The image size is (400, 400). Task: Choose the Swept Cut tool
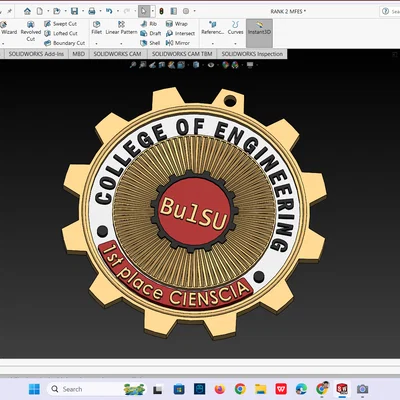point(60,24)
